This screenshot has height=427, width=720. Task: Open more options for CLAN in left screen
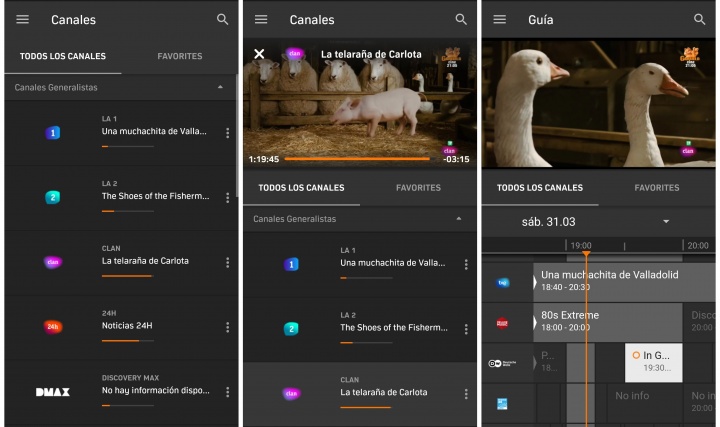(x=227, y=263)
